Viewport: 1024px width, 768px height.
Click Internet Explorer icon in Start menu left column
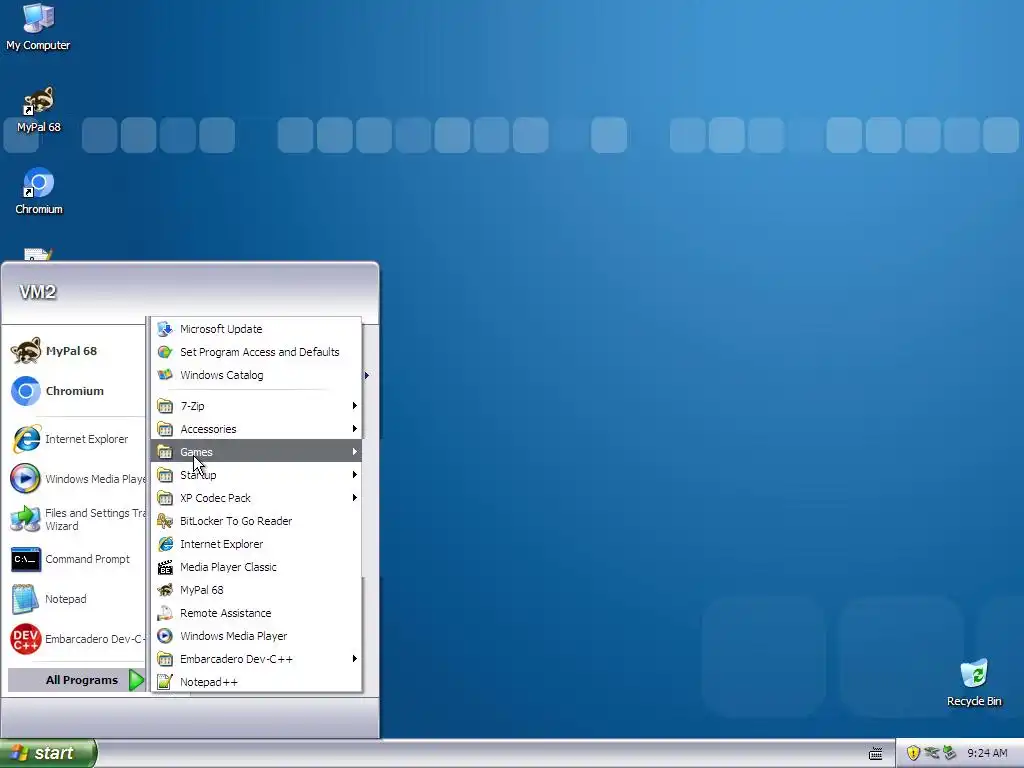coord(26,439)
